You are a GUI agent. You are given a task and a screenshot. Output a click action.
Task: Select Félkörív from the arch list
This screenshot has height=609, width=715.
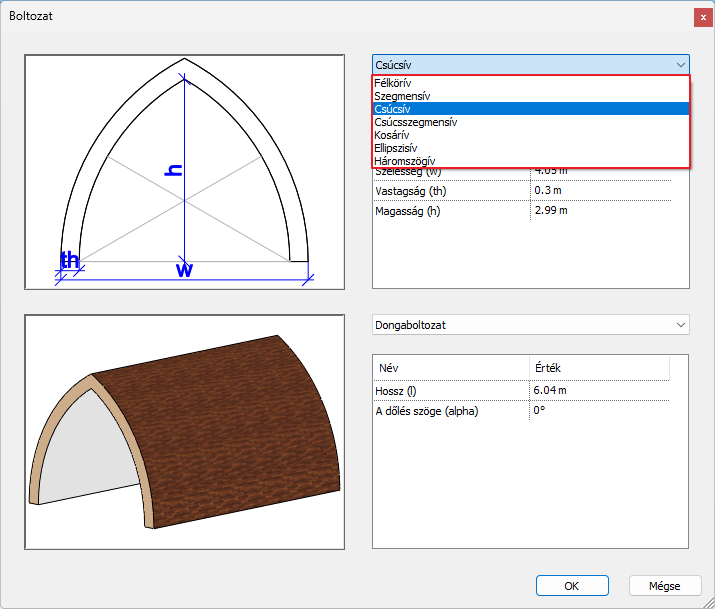click(x=393, y=83)
